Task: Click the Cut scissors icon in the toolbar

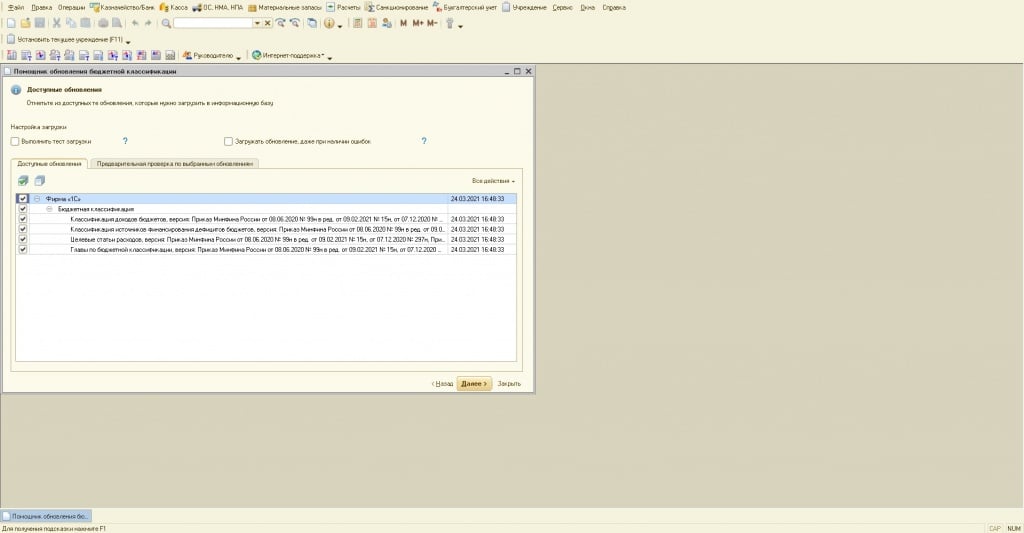Action: pyautogui.click(x=57, y=23)
